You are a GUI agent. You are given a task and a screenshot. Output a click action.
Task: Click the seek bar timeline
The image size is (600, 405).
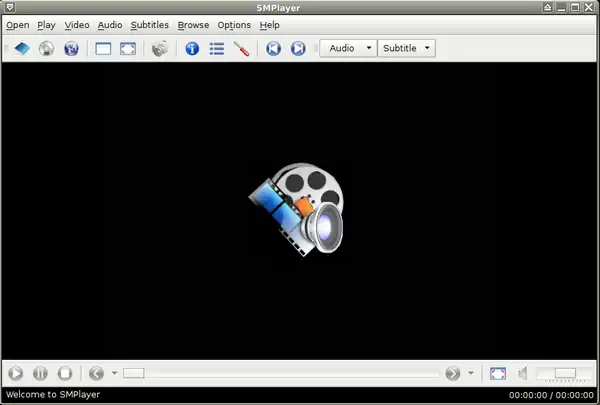pos(280,373)
